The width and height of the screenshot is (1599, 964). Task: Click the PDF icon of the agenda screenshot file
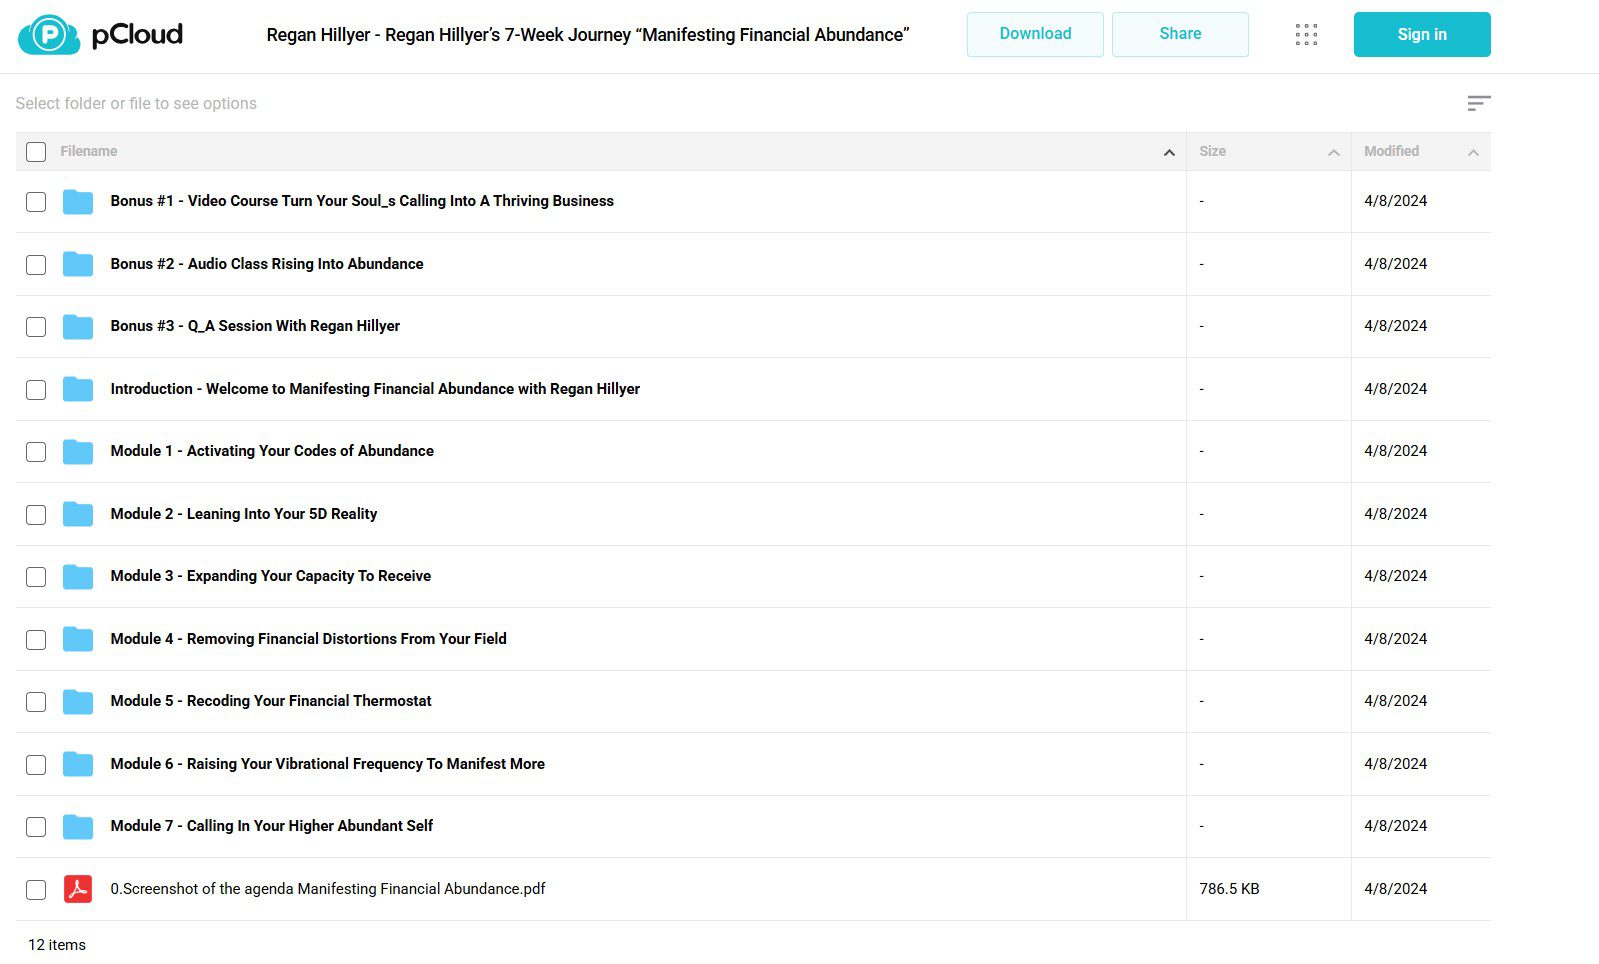pos(78,889)
